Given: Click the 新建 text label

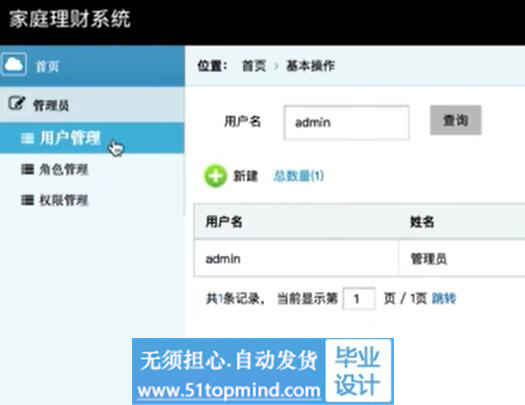Looking at the screenshot, I should pos(245,176).
